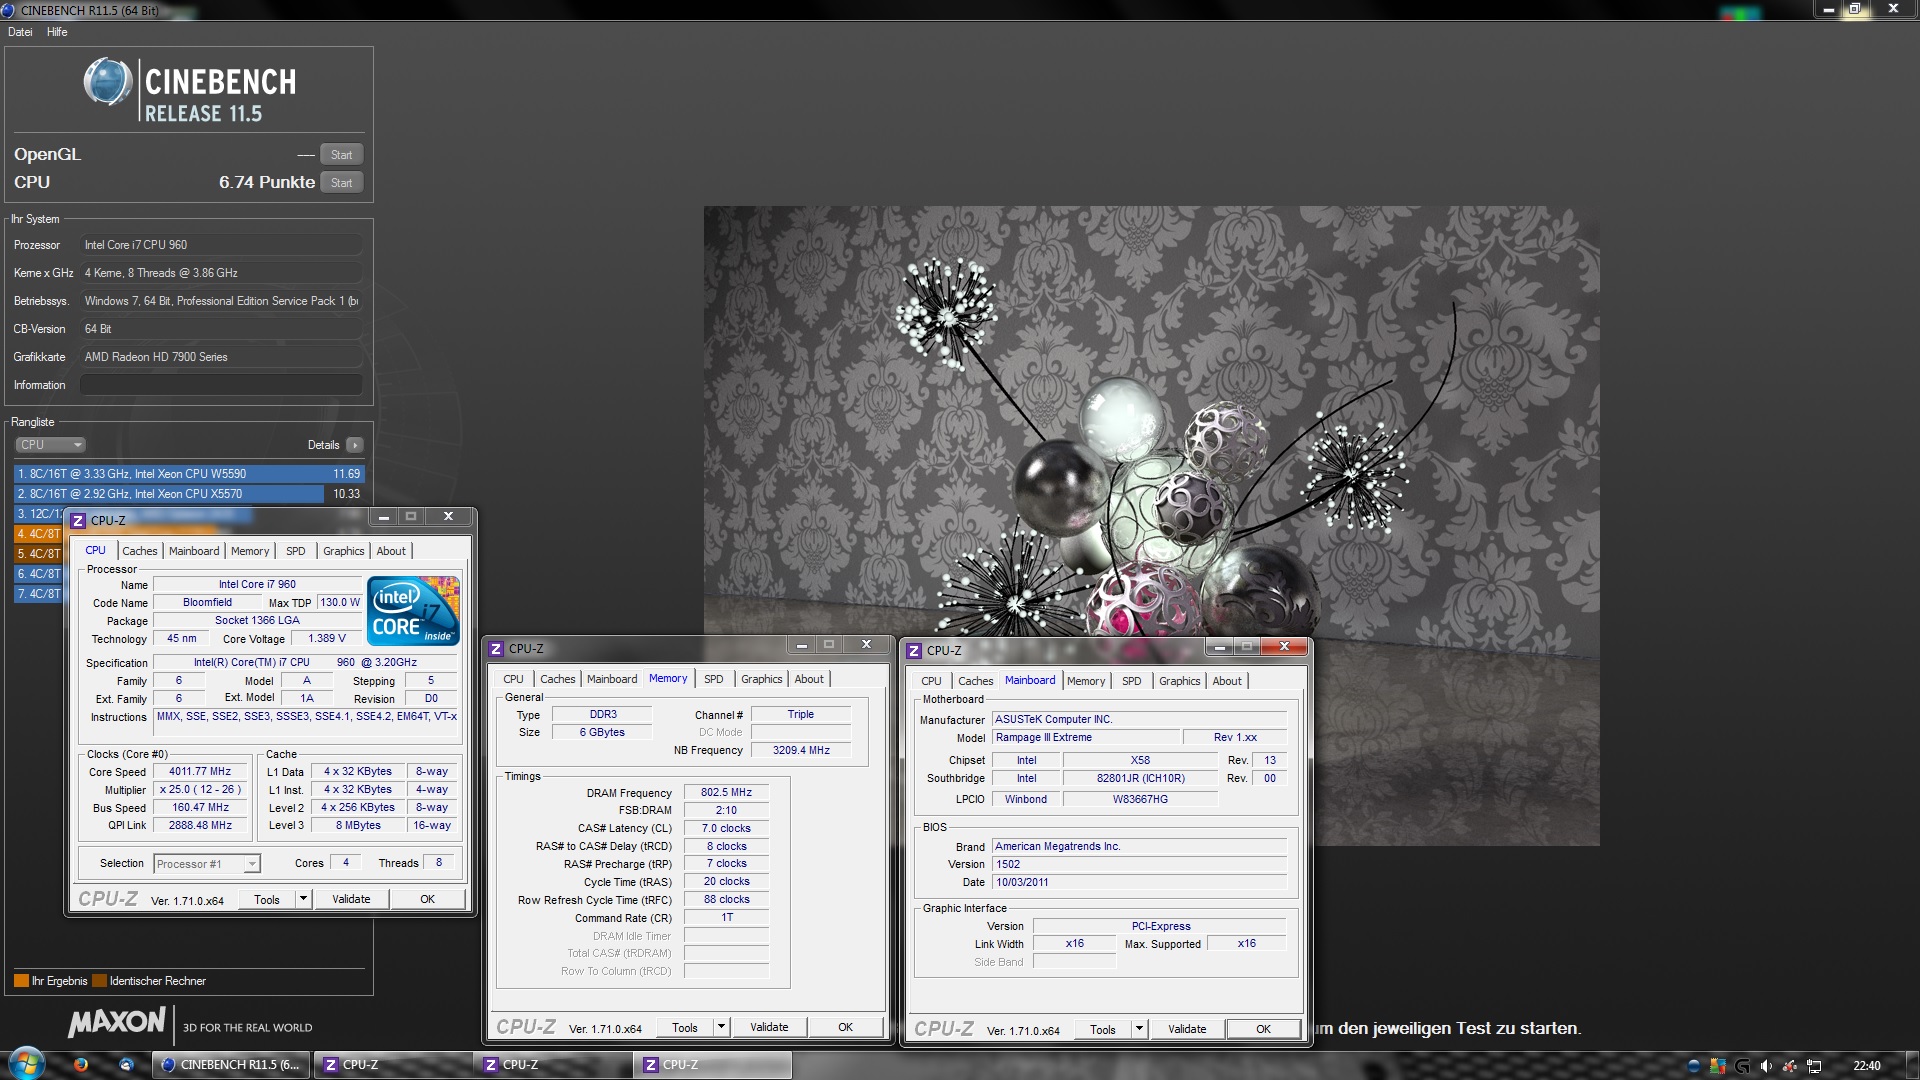Screen dimensions: 1920x1080
Task: Launch Firefox from the taskbar
Action: click(81, 1065)
